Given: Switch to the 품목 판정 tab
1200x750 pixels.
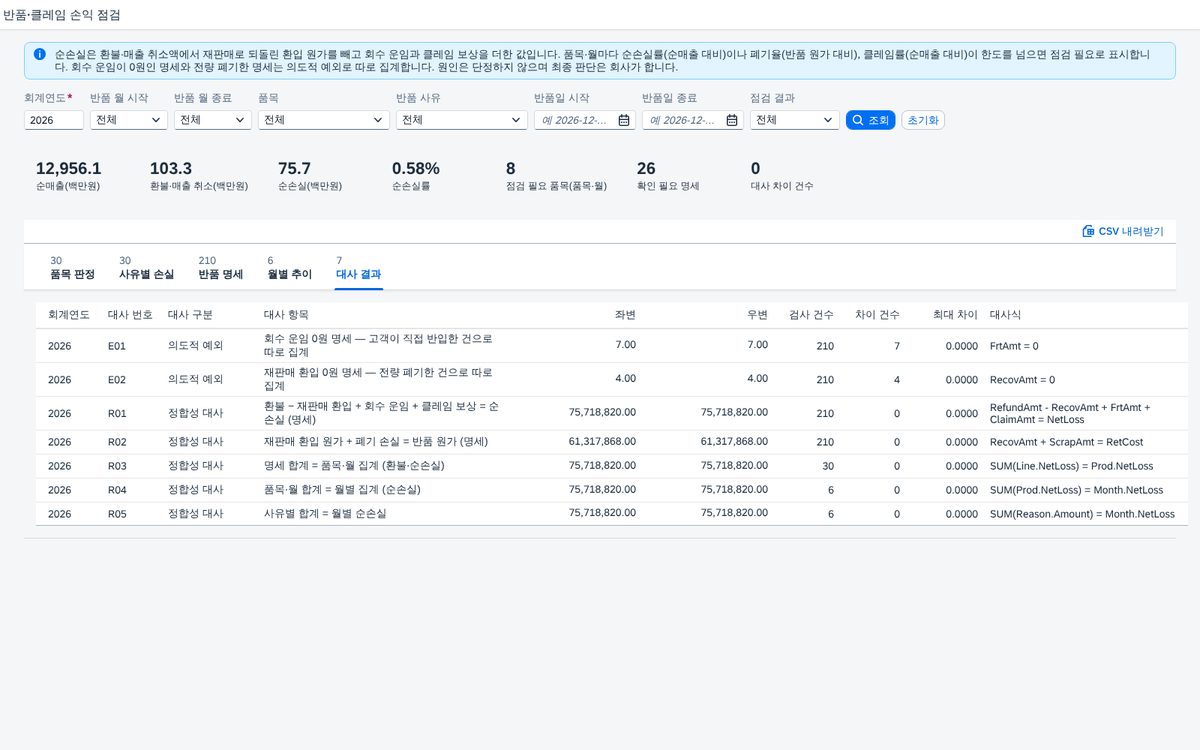Looking at the screenshot, I should click(72, 267).
